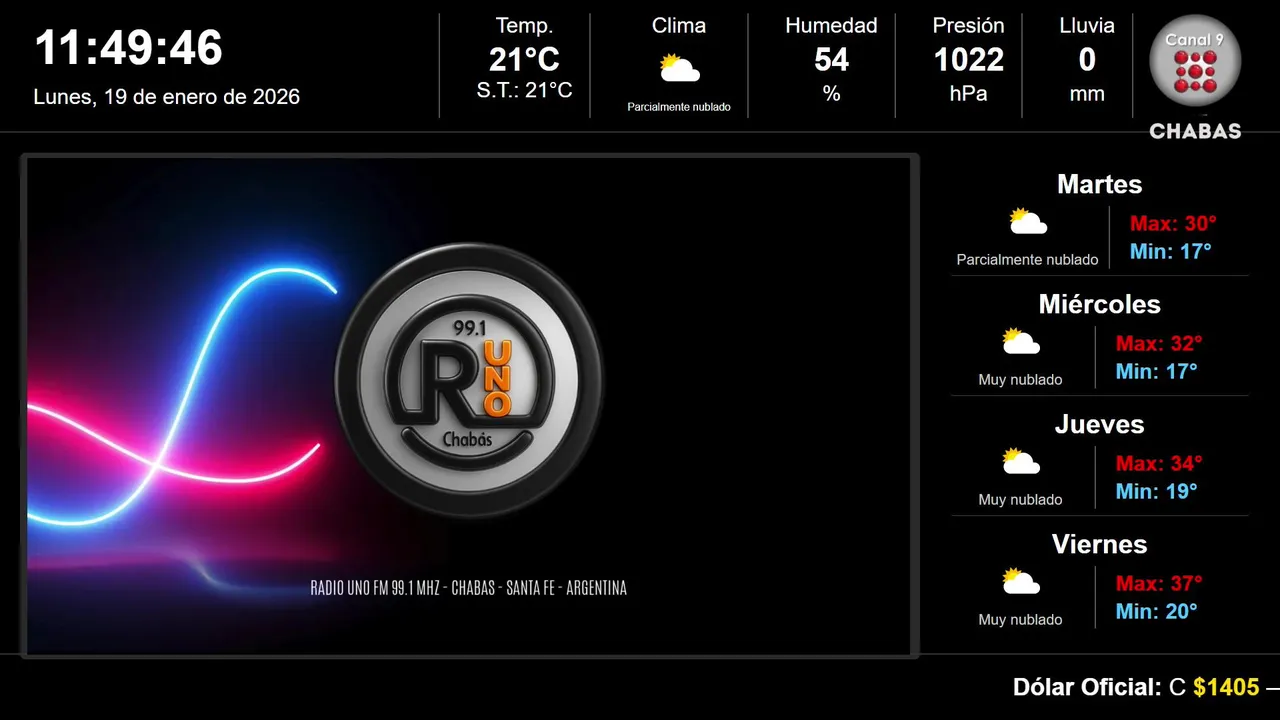Image resolution: width=1280 pixels, height=720 pixels.
Task: Click Viernes Min: 20° value
Action: tap(1156, 611)
